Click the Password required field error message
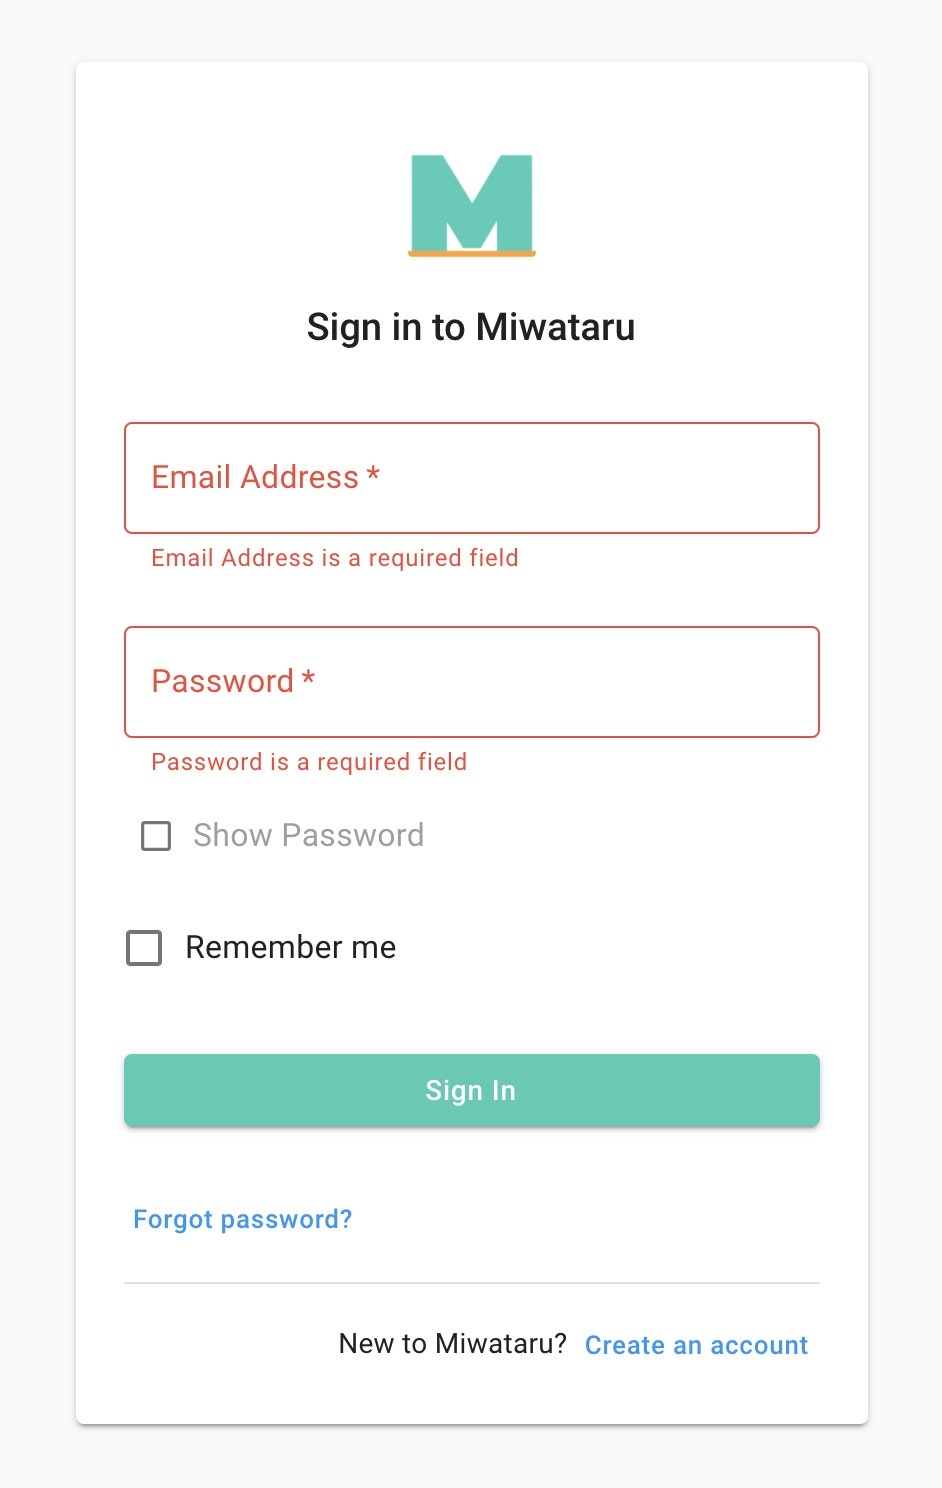This screenshot has height=1488, width=942. tap(308, 762)
